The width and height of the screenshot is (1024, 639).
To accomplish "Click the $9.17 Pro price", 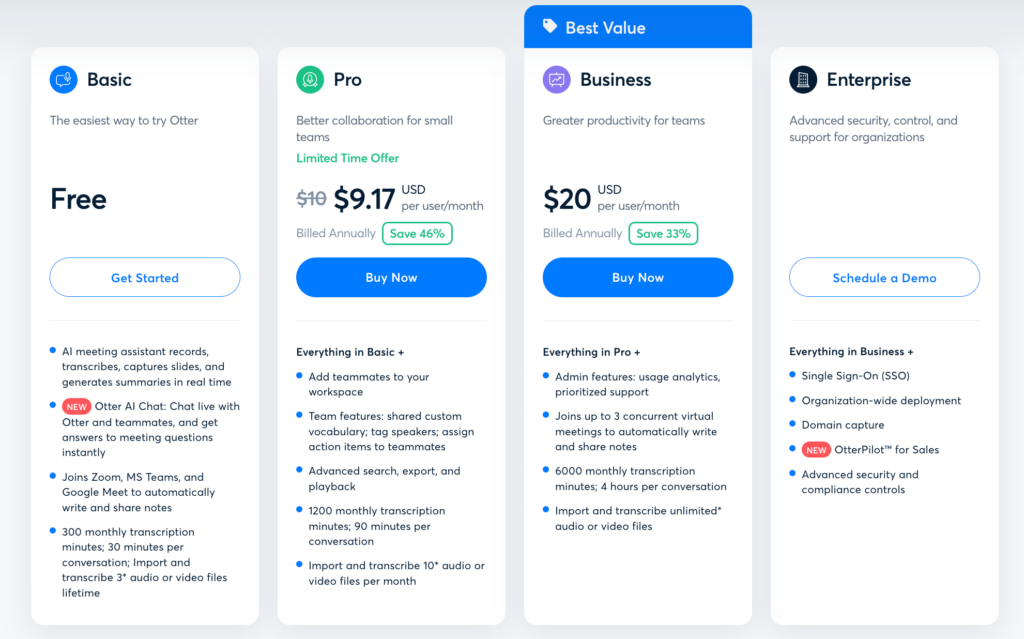I will (364, 199).
